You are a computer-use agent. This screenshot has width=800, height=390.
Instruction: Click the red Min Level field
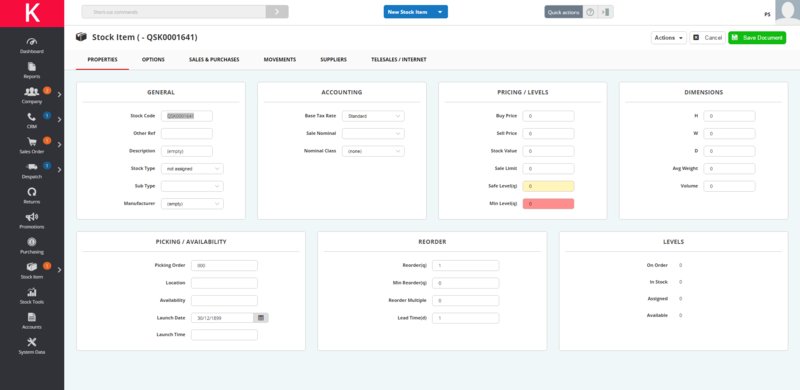tap(548, 204)
